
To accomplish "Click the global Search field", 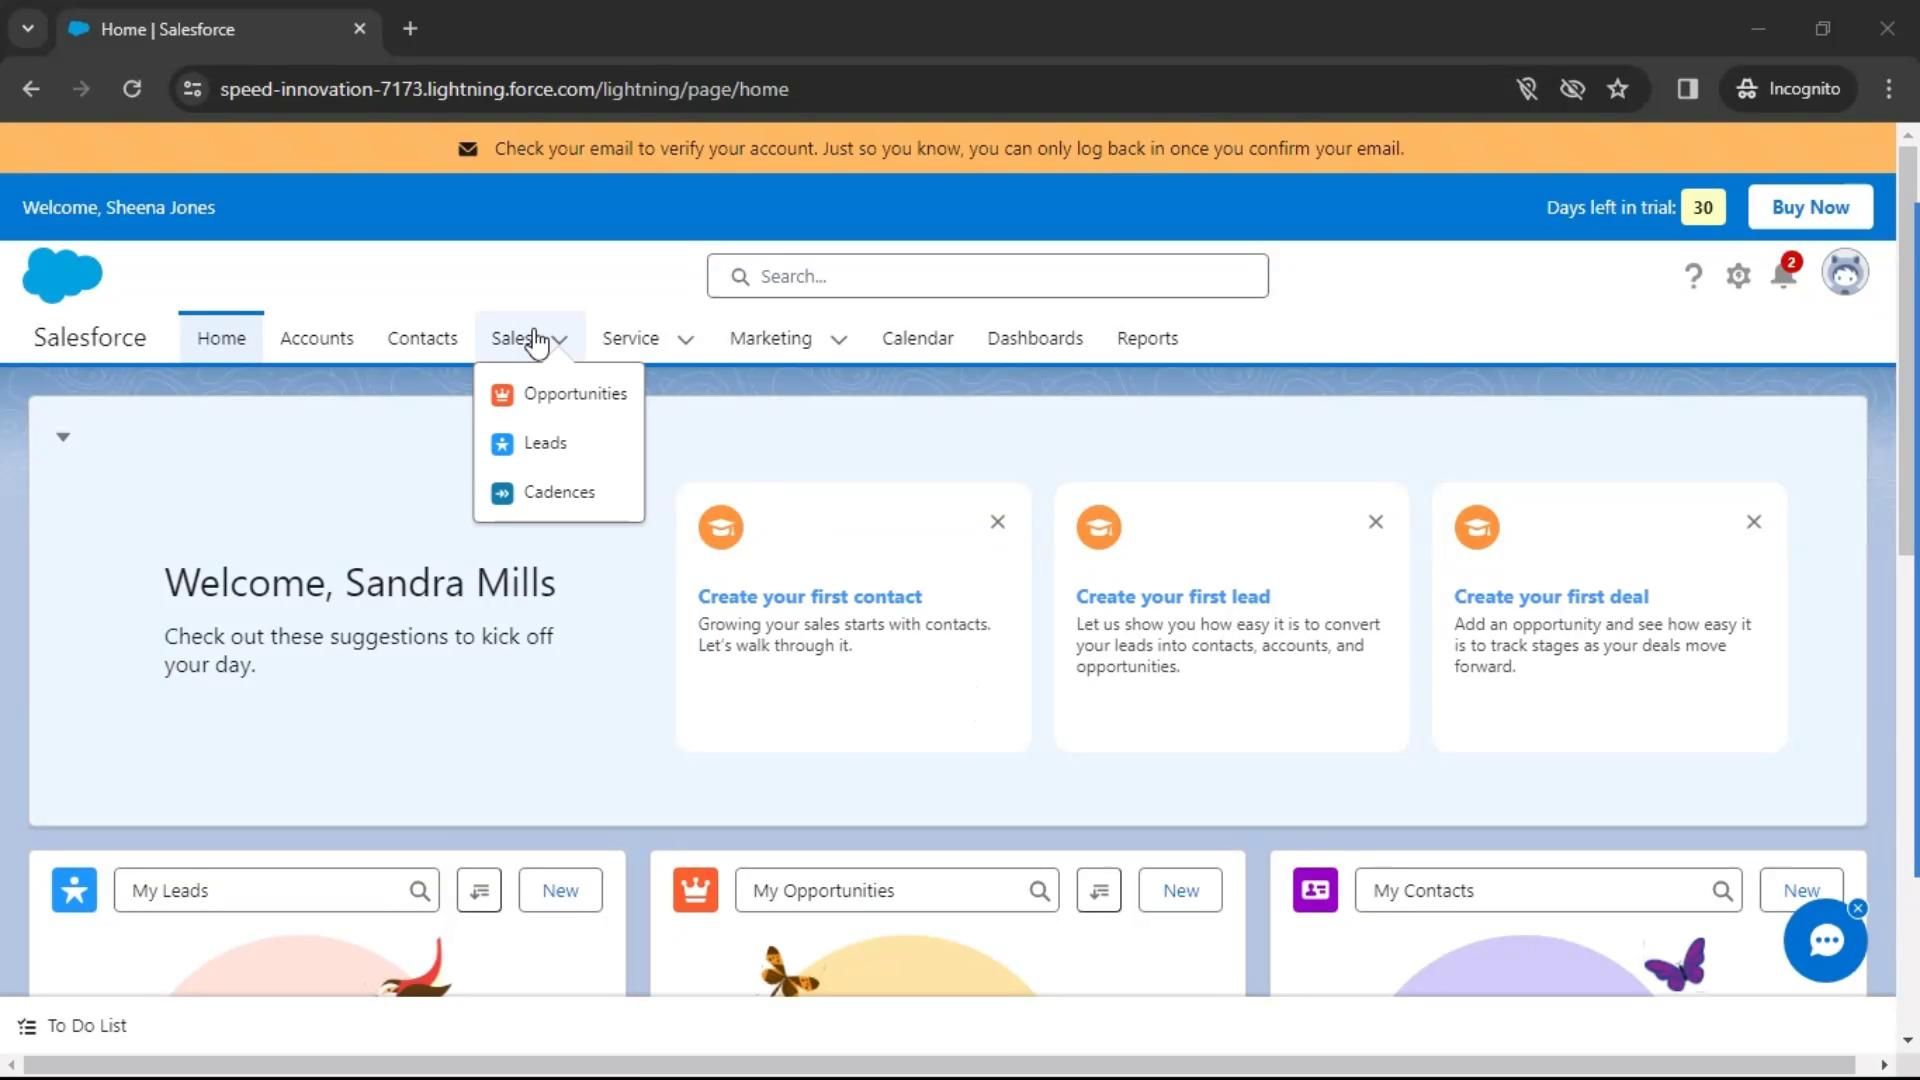I will (988, 276).
